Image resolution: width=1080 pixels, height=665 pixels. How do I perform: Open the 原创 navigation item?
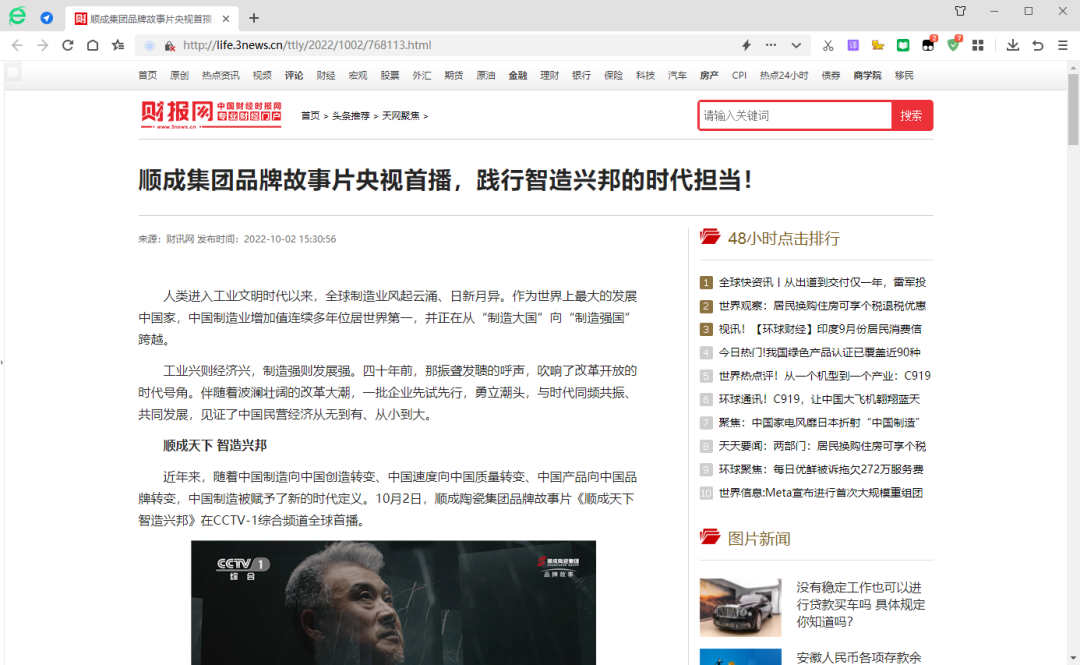[179, 76]
